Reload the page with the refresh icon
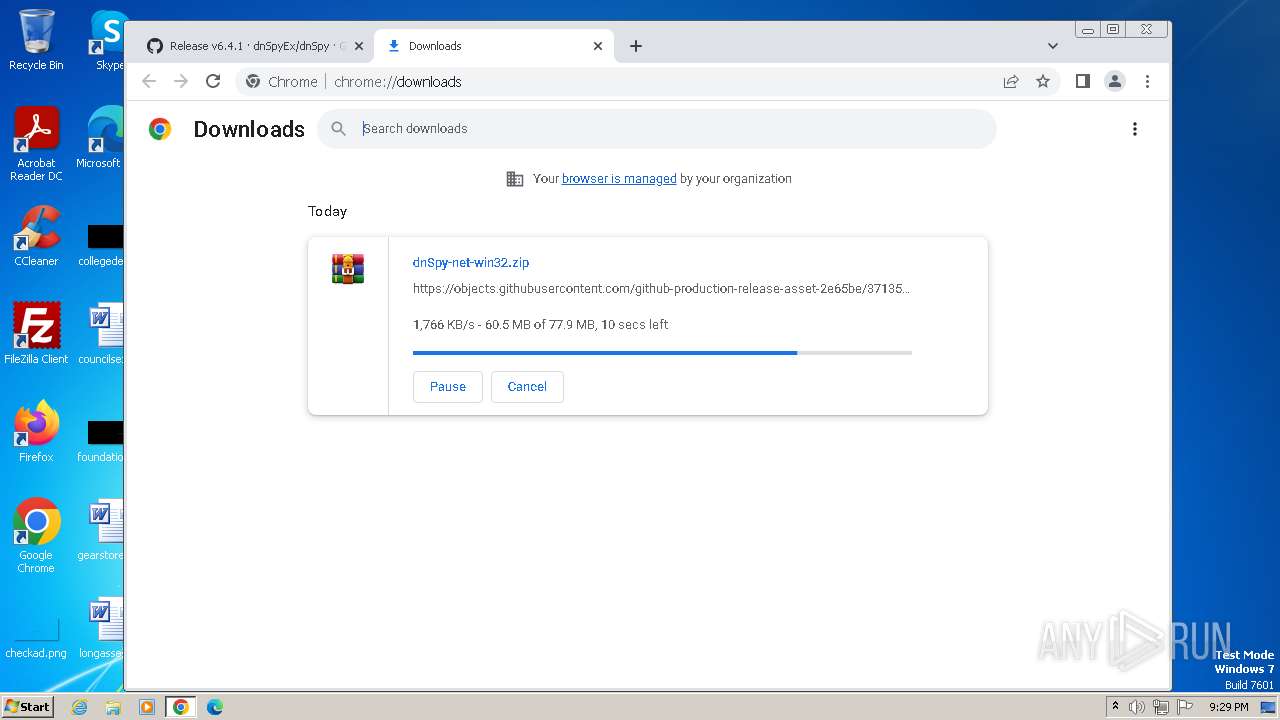The image size is (1280, 720). 213,82
